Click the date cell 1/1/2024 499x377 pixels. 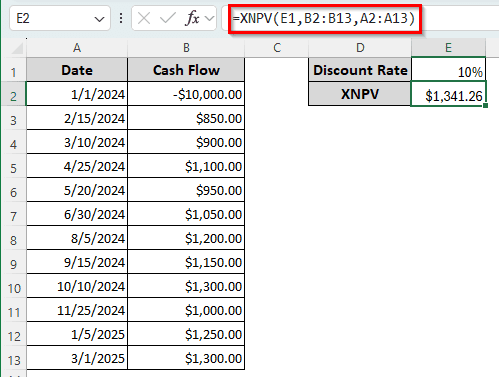[77, 94]
